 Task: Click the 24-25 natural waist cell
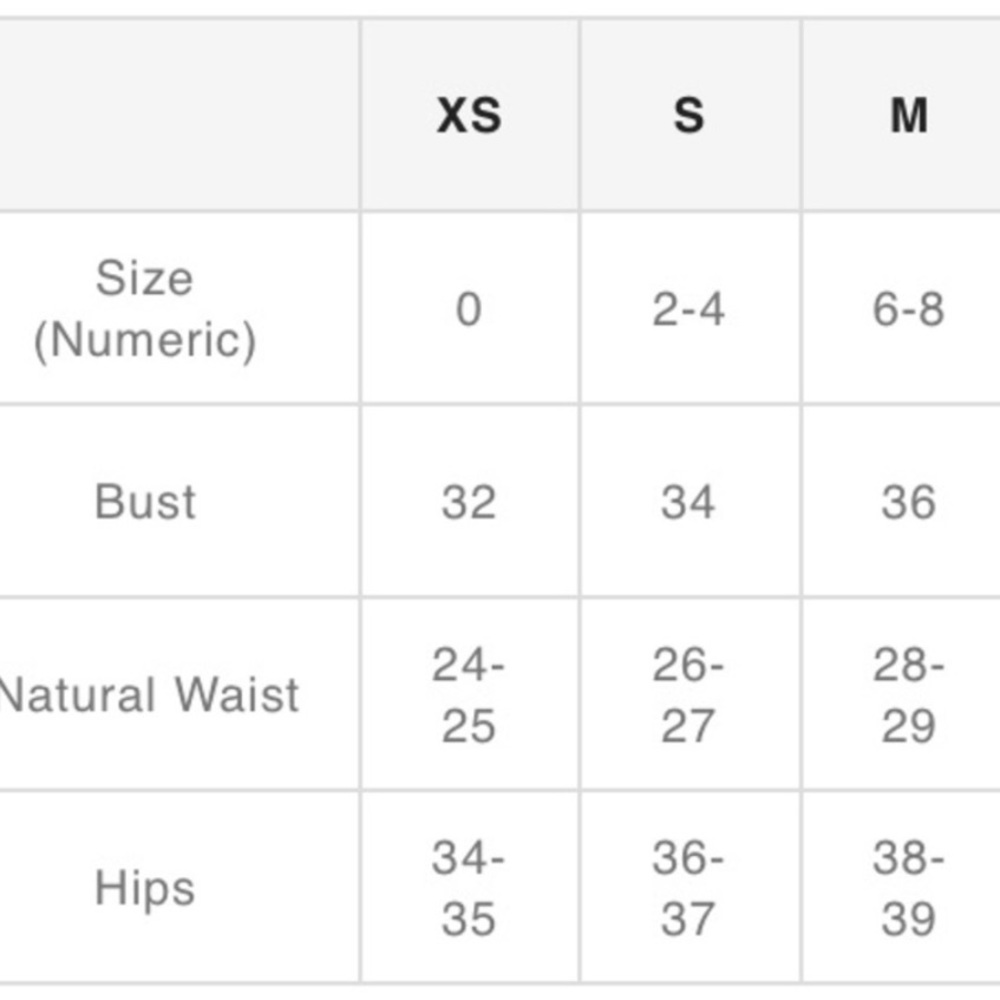point(469,695)
